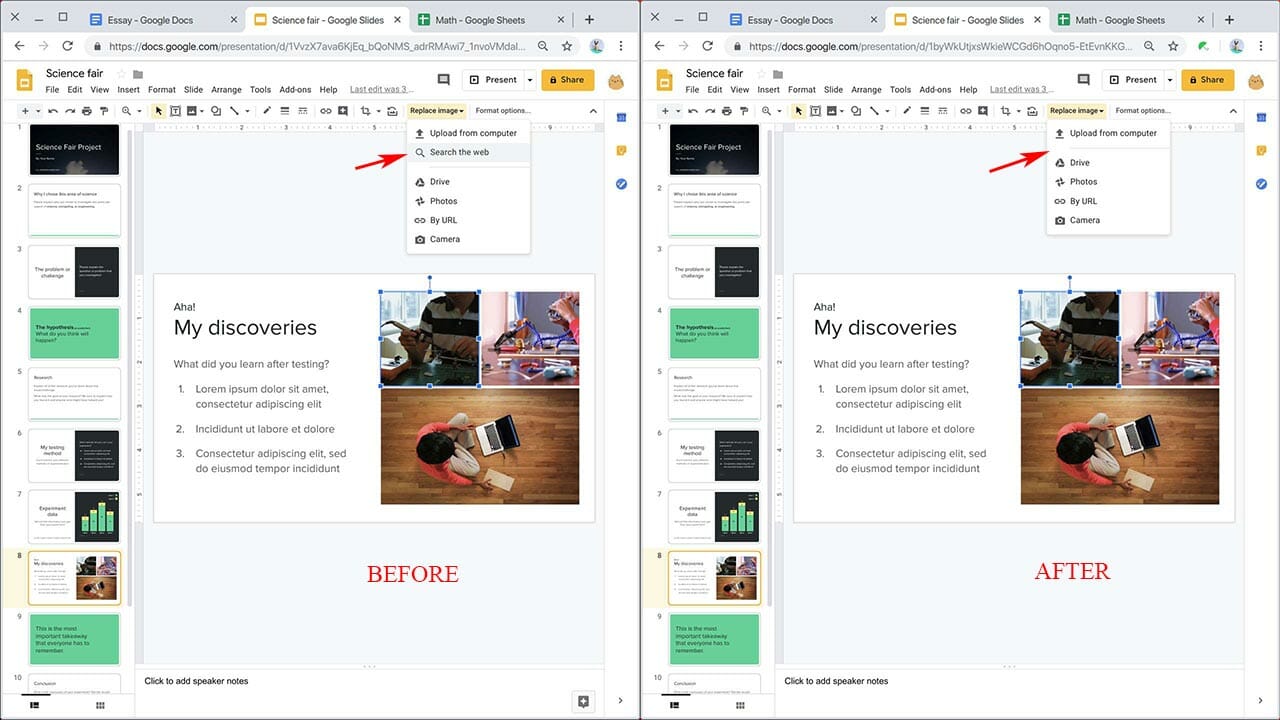Open Google Calendar in the side panel
Screen dimensions: 1280x720
tap(621, 117)
